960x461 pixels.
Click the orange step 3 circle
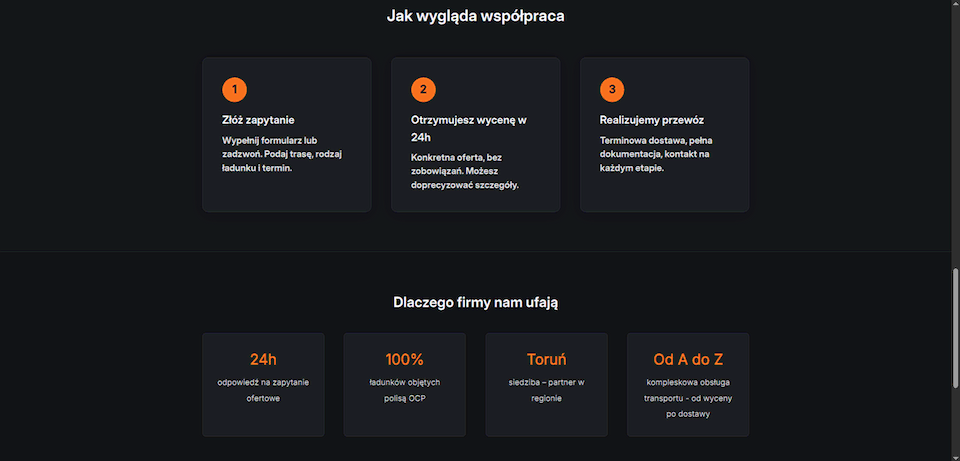[x=612, y=90]
